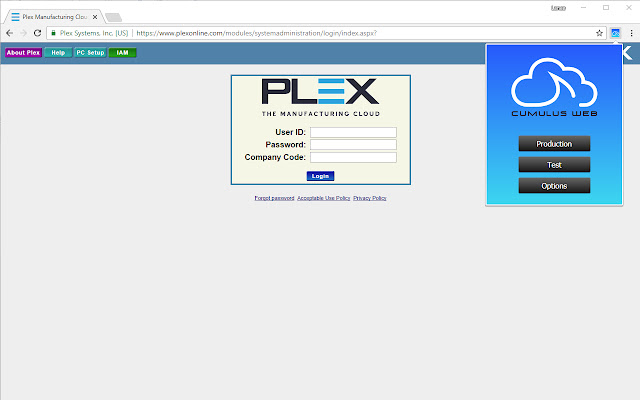Open the Acceptable Use Policy link
The image size is (640, 400).
point(324,198)
